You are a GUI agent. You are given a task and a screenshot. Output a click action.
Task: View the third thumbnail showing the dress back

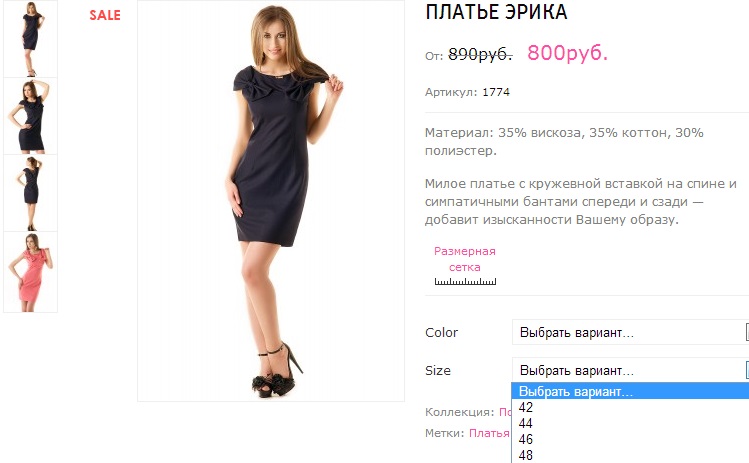coord(30,193)
